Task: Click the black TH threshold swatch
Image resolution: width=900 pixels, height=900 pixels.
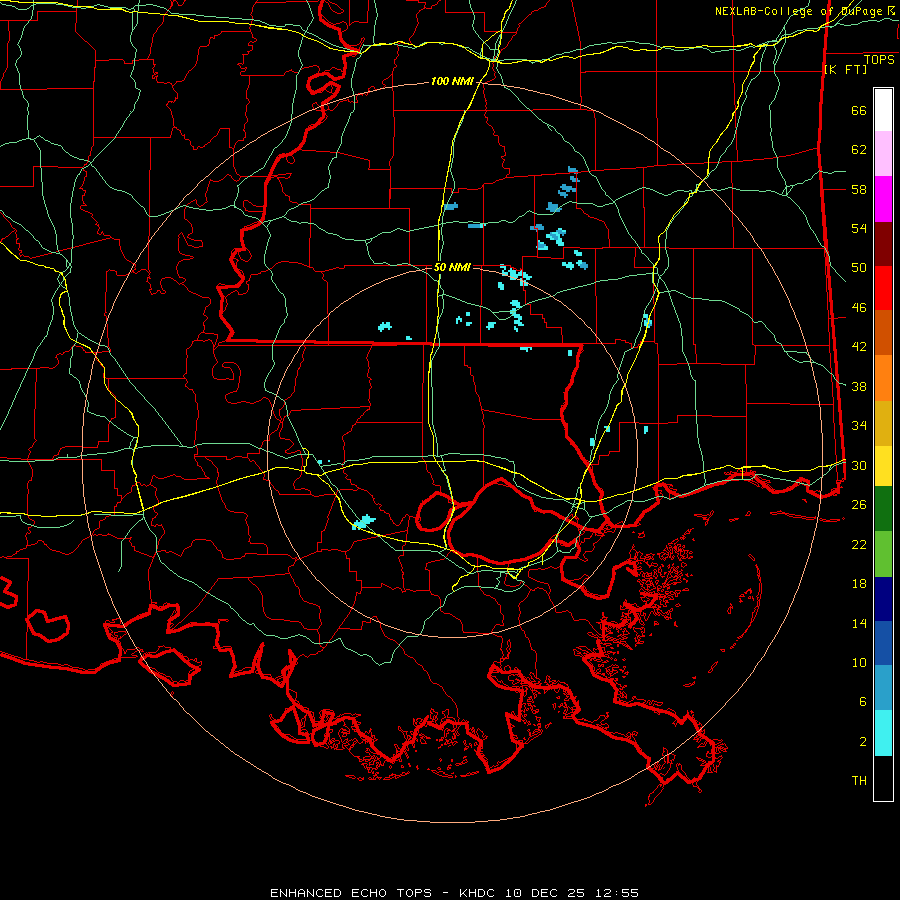Action: point(883,778)
